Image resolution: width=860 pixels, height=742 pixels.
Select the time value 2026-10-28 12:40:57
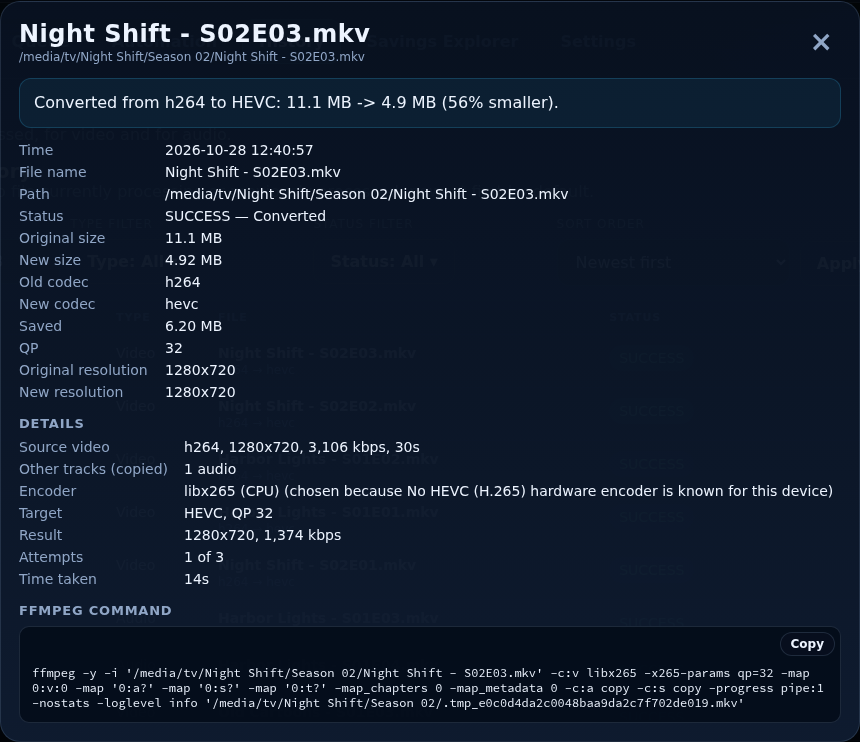tap(239, 150)
